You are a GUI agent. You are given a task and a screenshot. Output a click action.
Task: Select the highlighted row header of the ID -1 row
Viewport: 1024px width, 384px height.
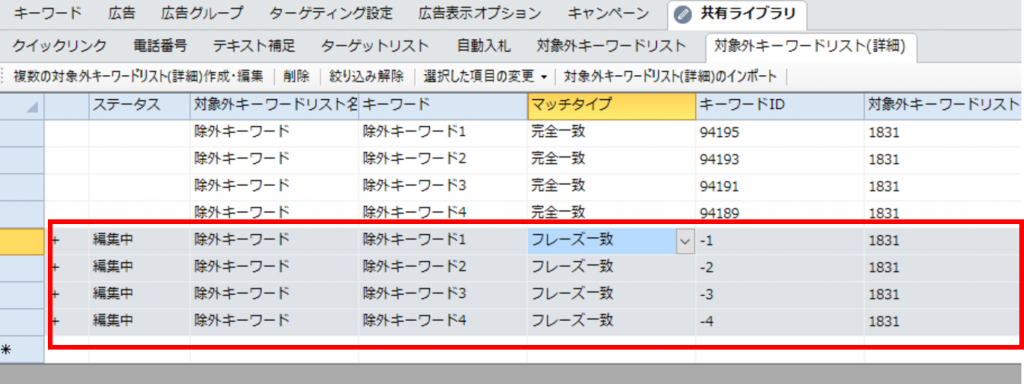pyautogui.click(x=22, y=241)
